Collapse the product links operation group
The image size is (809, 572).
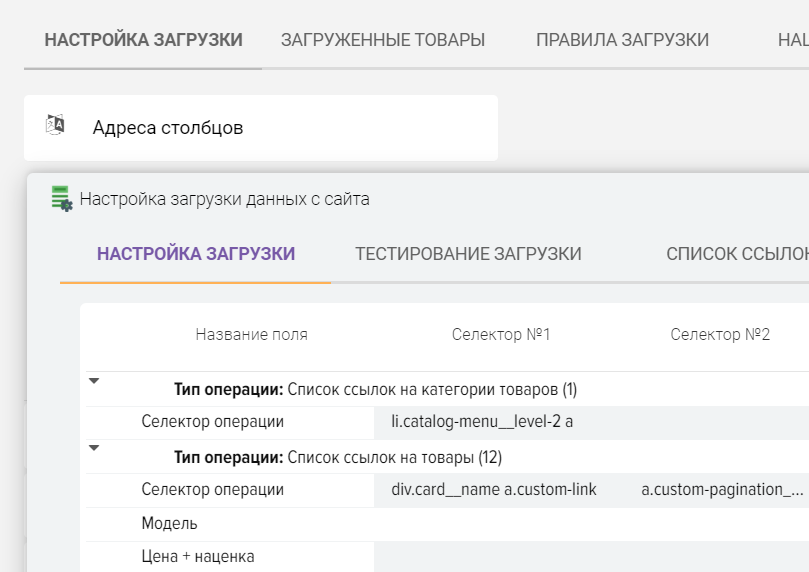point(94,448)
